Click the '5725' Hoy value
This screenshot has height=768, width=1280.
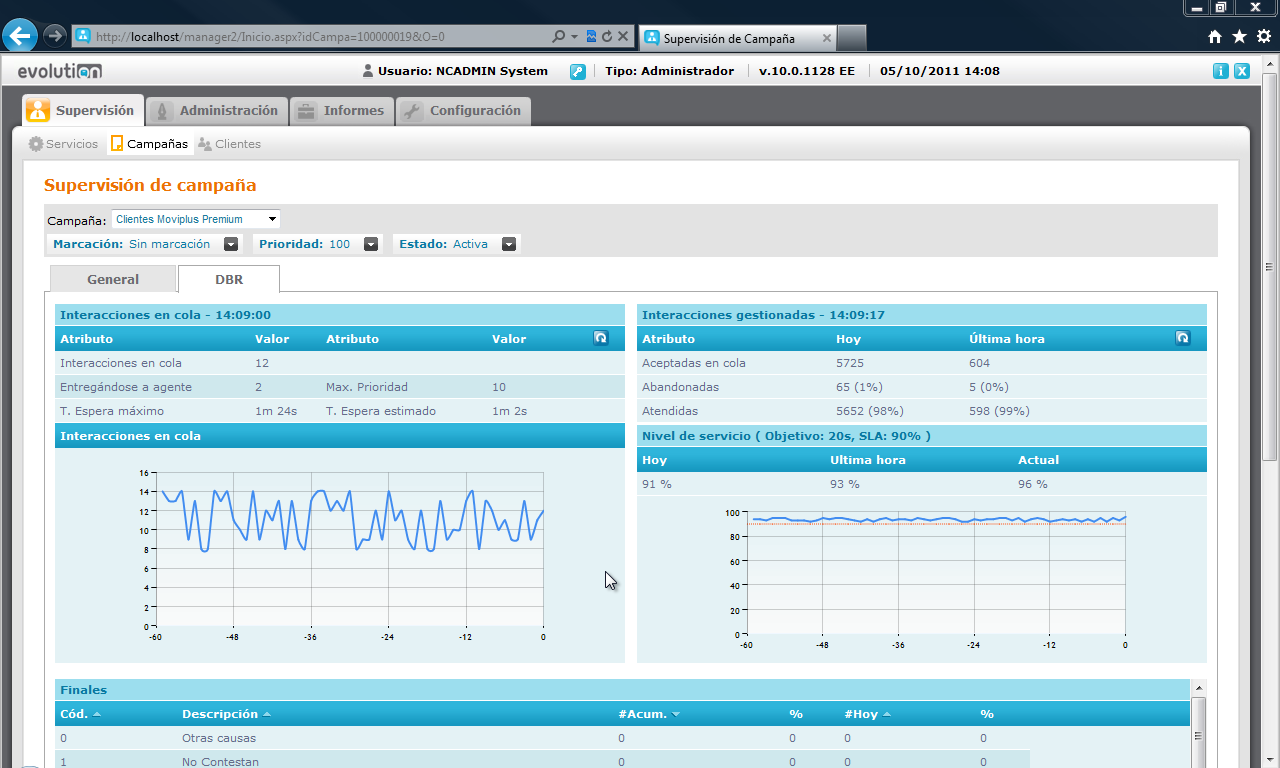click(x=849, y=363)
